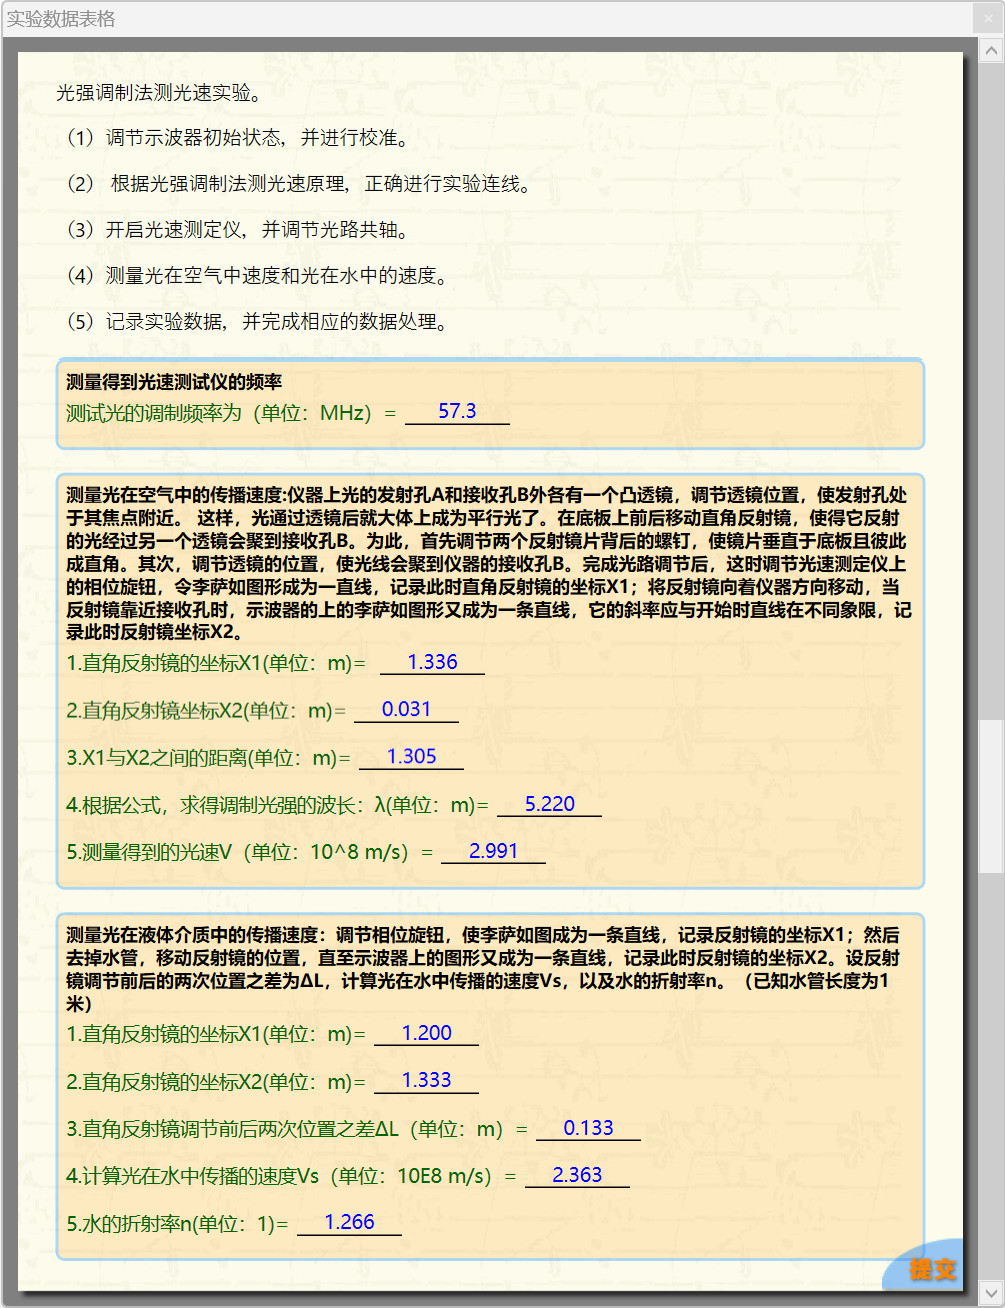Select the air X1 coordinate field 1.336
Image resolution: width=1005 pixels, height=1308 pixels.
pyautogui.click(x=432, y=663)
